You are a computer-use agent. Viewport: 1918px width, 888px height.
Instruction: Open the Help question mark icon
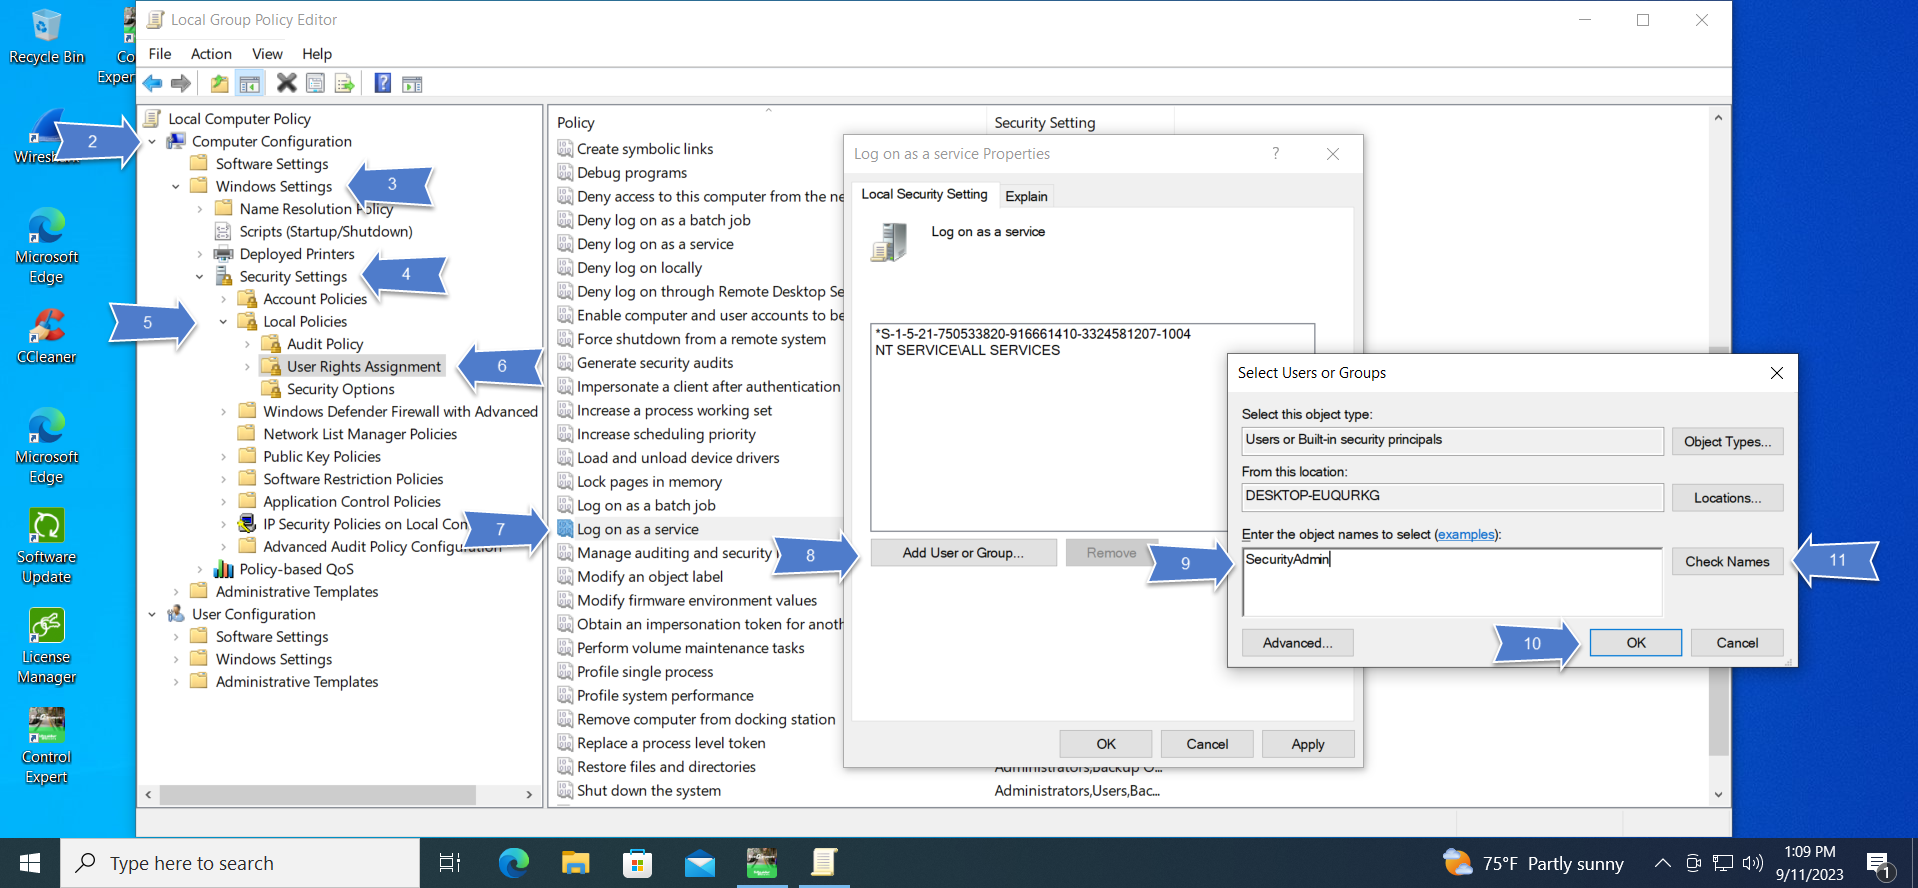click(382, 83)
